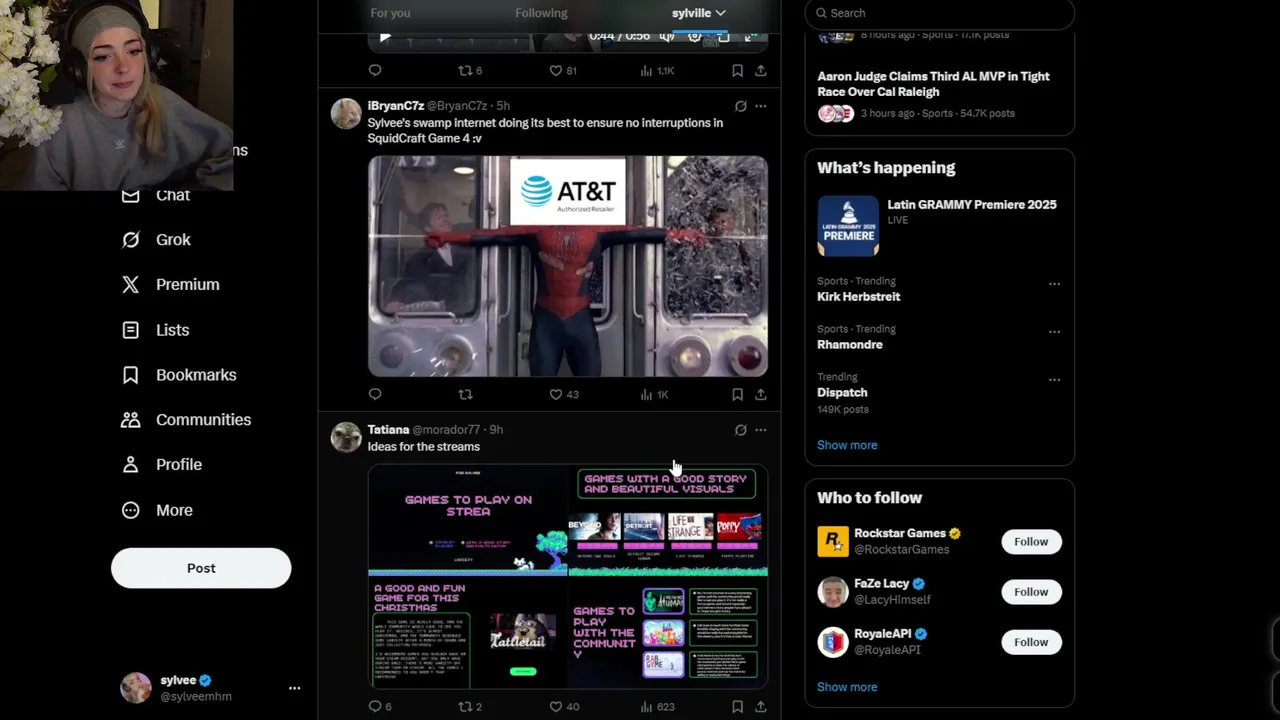Open Bookmarks in the sidebar
The height and width of the screenshot is (720, 1280).
179,375
